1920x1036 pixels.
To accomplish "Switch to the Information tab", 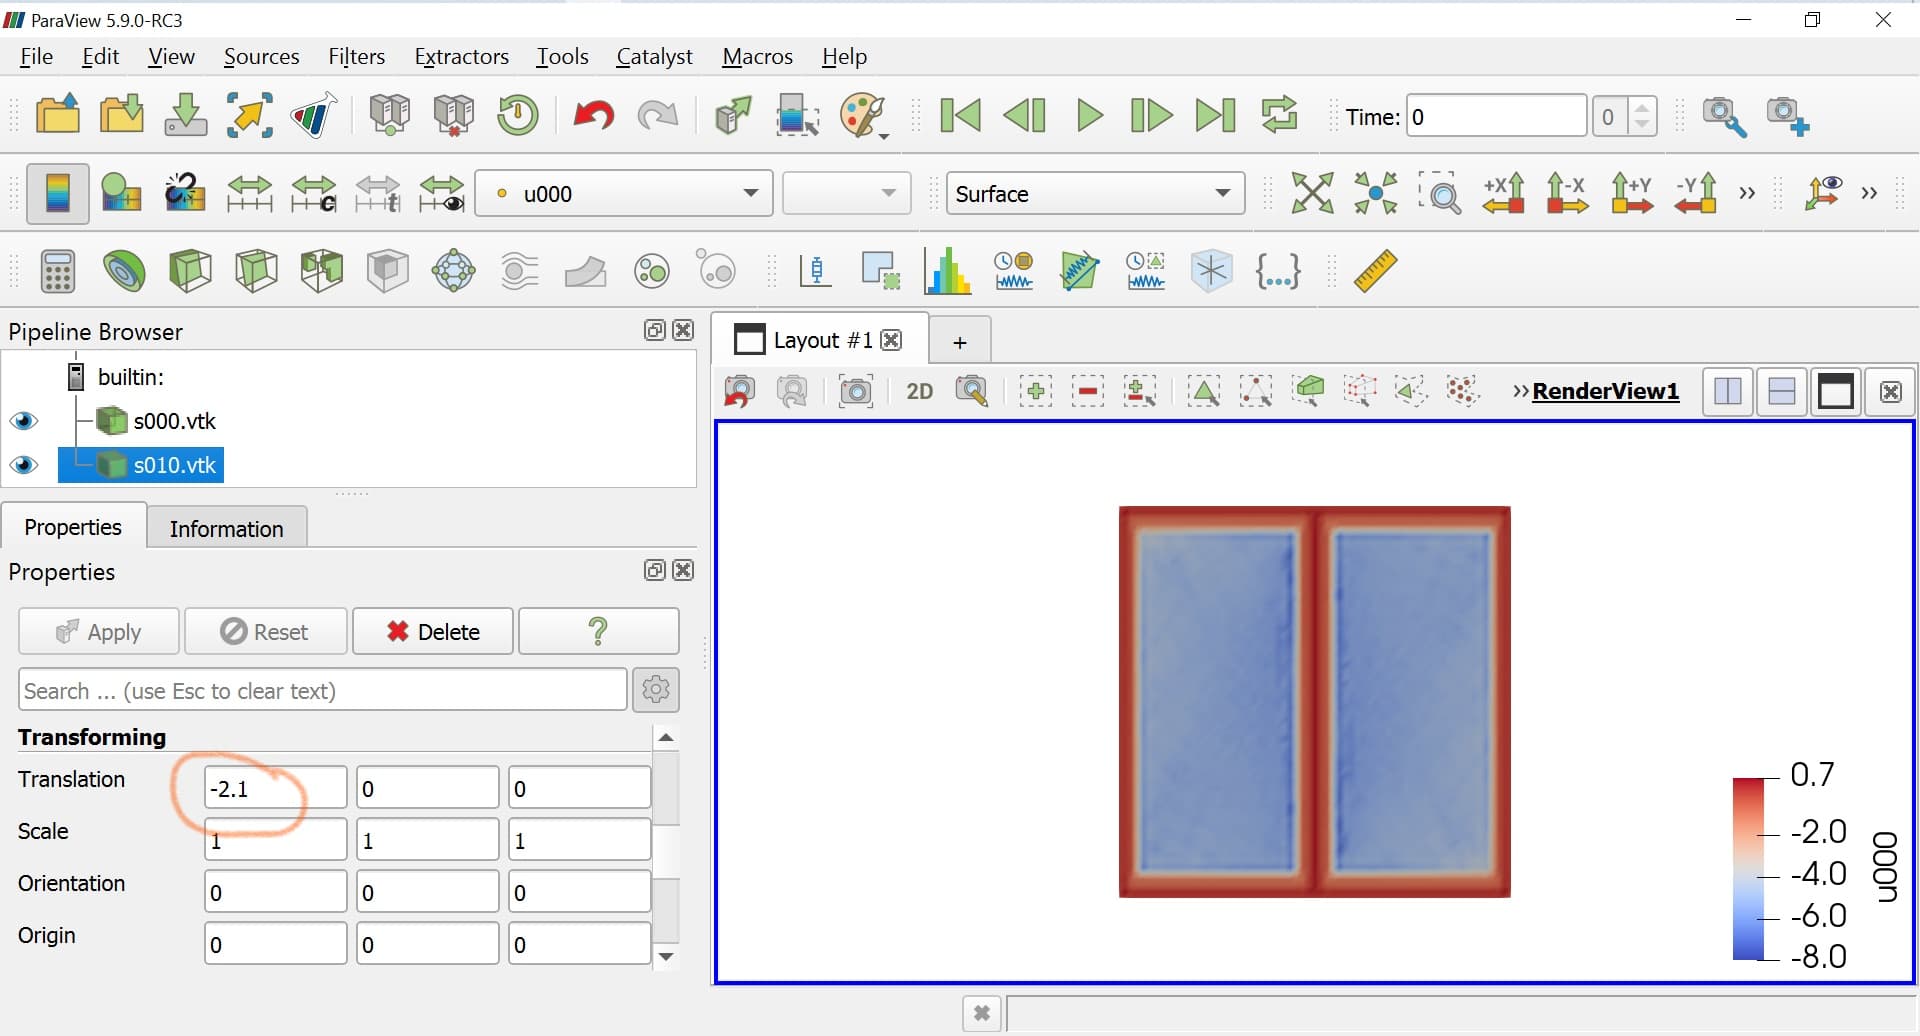I will click(227, 528).
